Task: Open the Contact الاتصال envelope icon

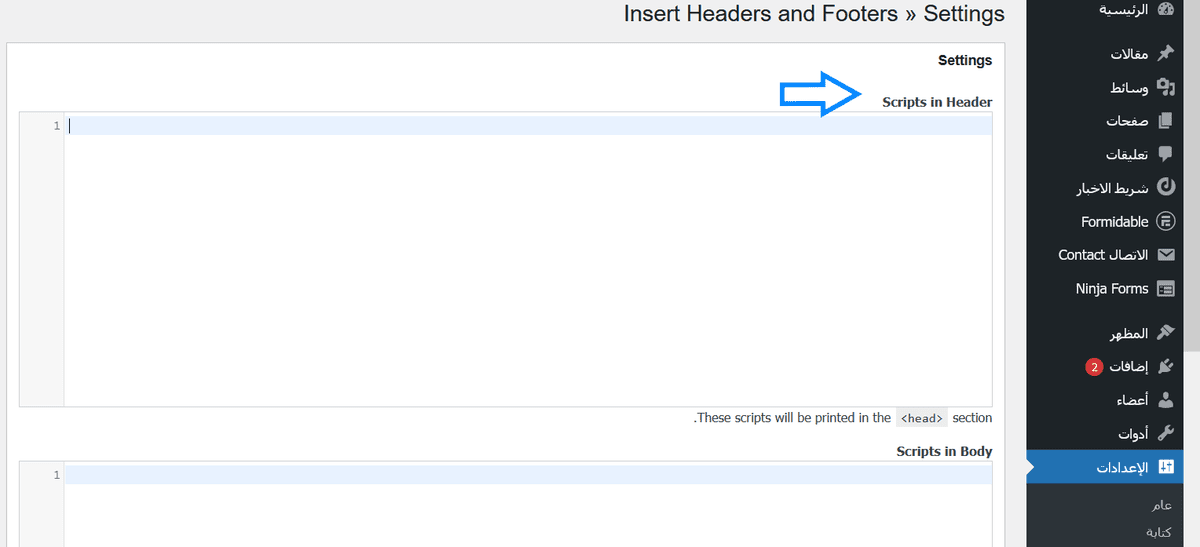Action: [1165, 255]
